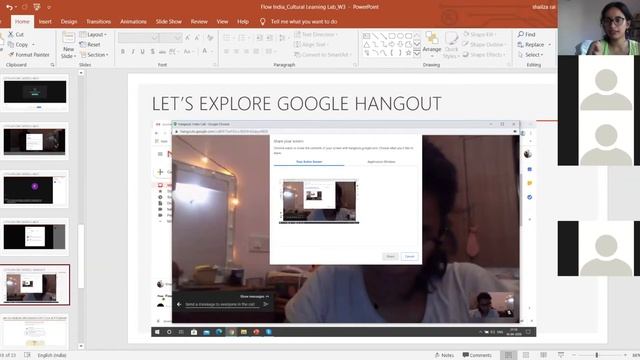640x360 pixels.
Task: Switch to the Home tab
Action: (x=22, y=22)
